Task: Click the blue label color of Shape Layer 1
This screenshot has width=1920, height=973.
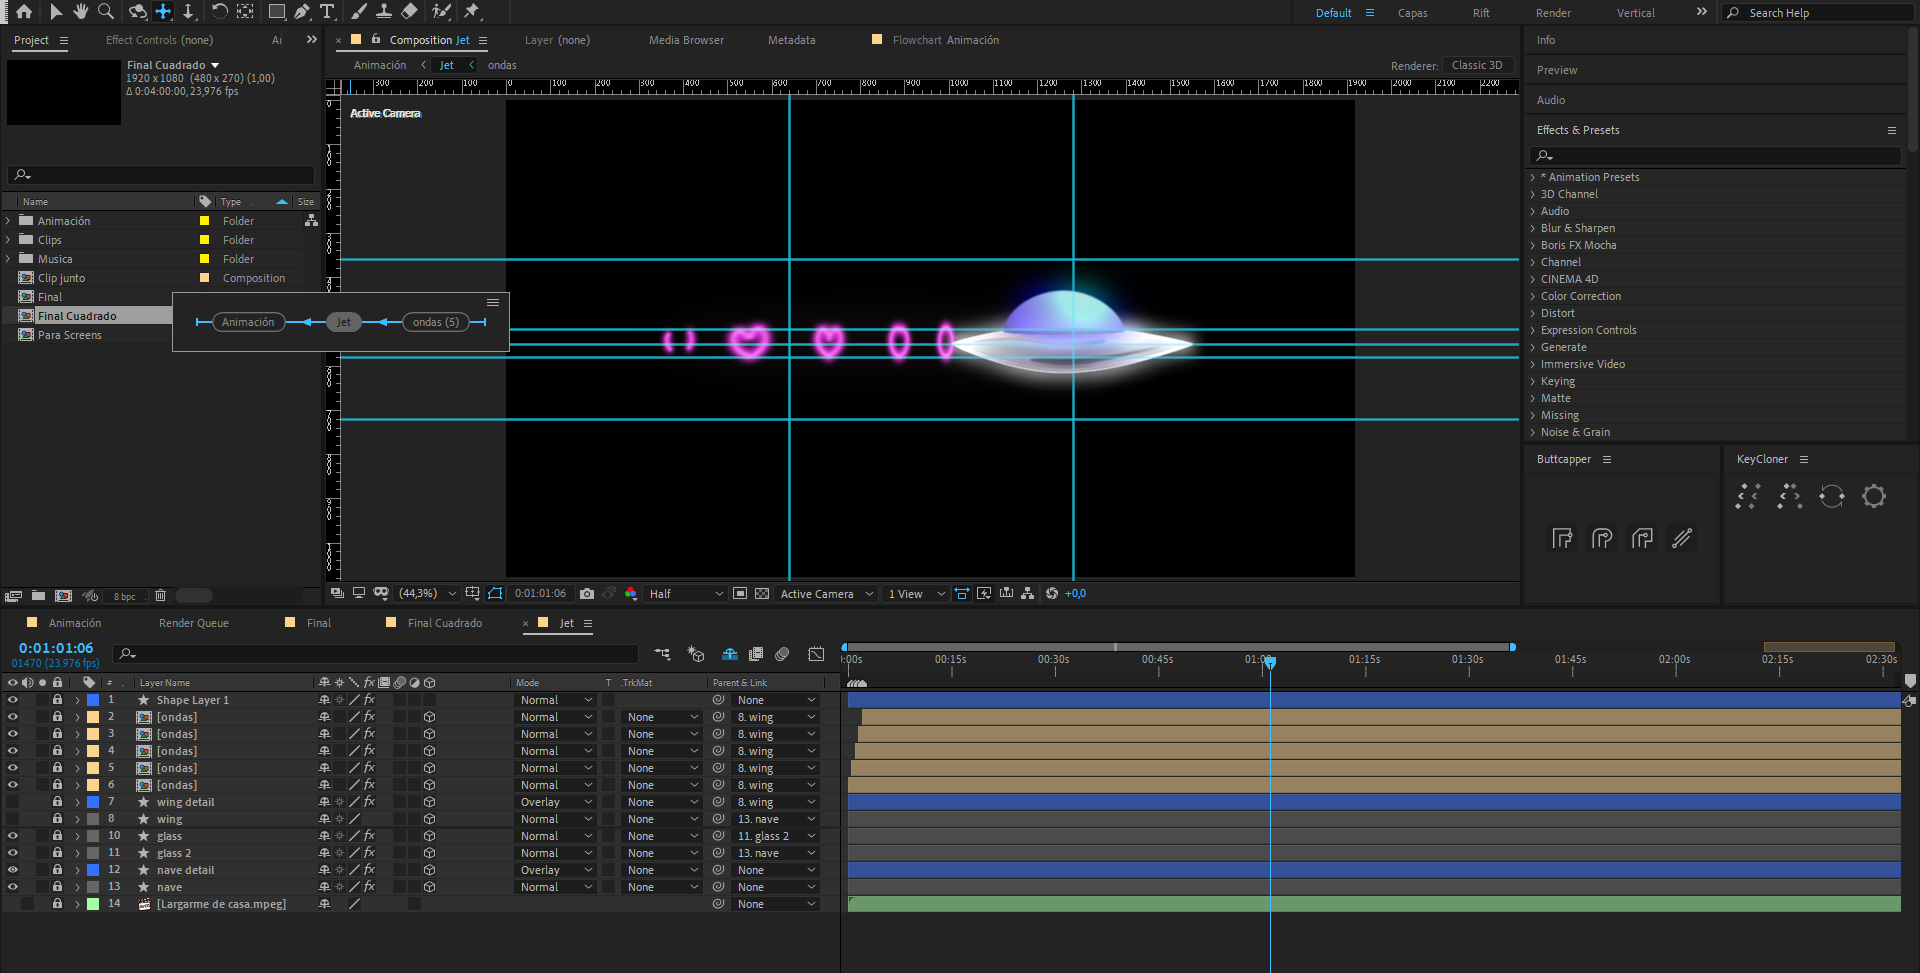Action: click(93, 700)
